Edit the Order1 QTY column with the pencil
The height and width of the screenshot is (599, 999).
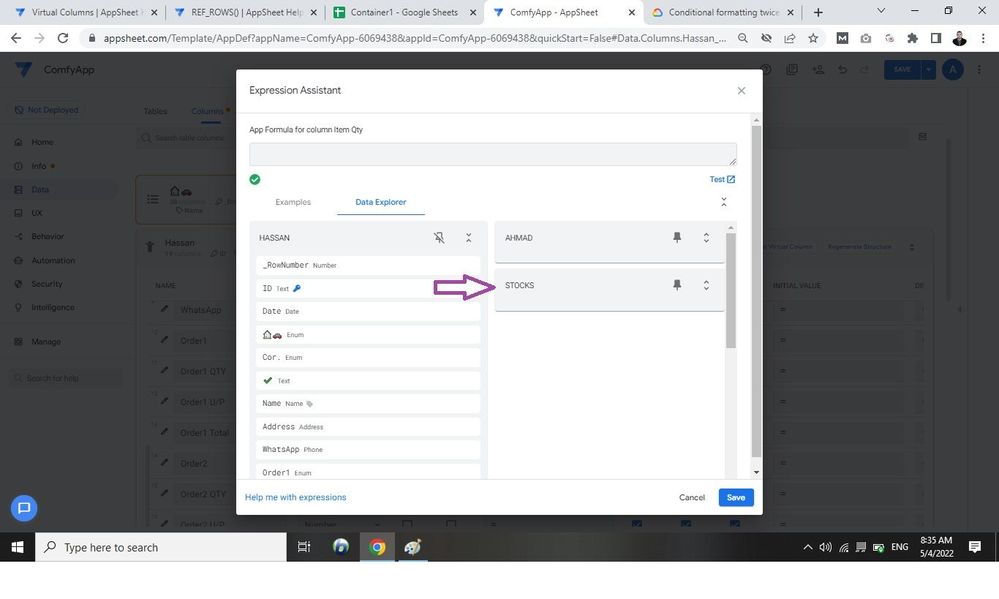164,371
